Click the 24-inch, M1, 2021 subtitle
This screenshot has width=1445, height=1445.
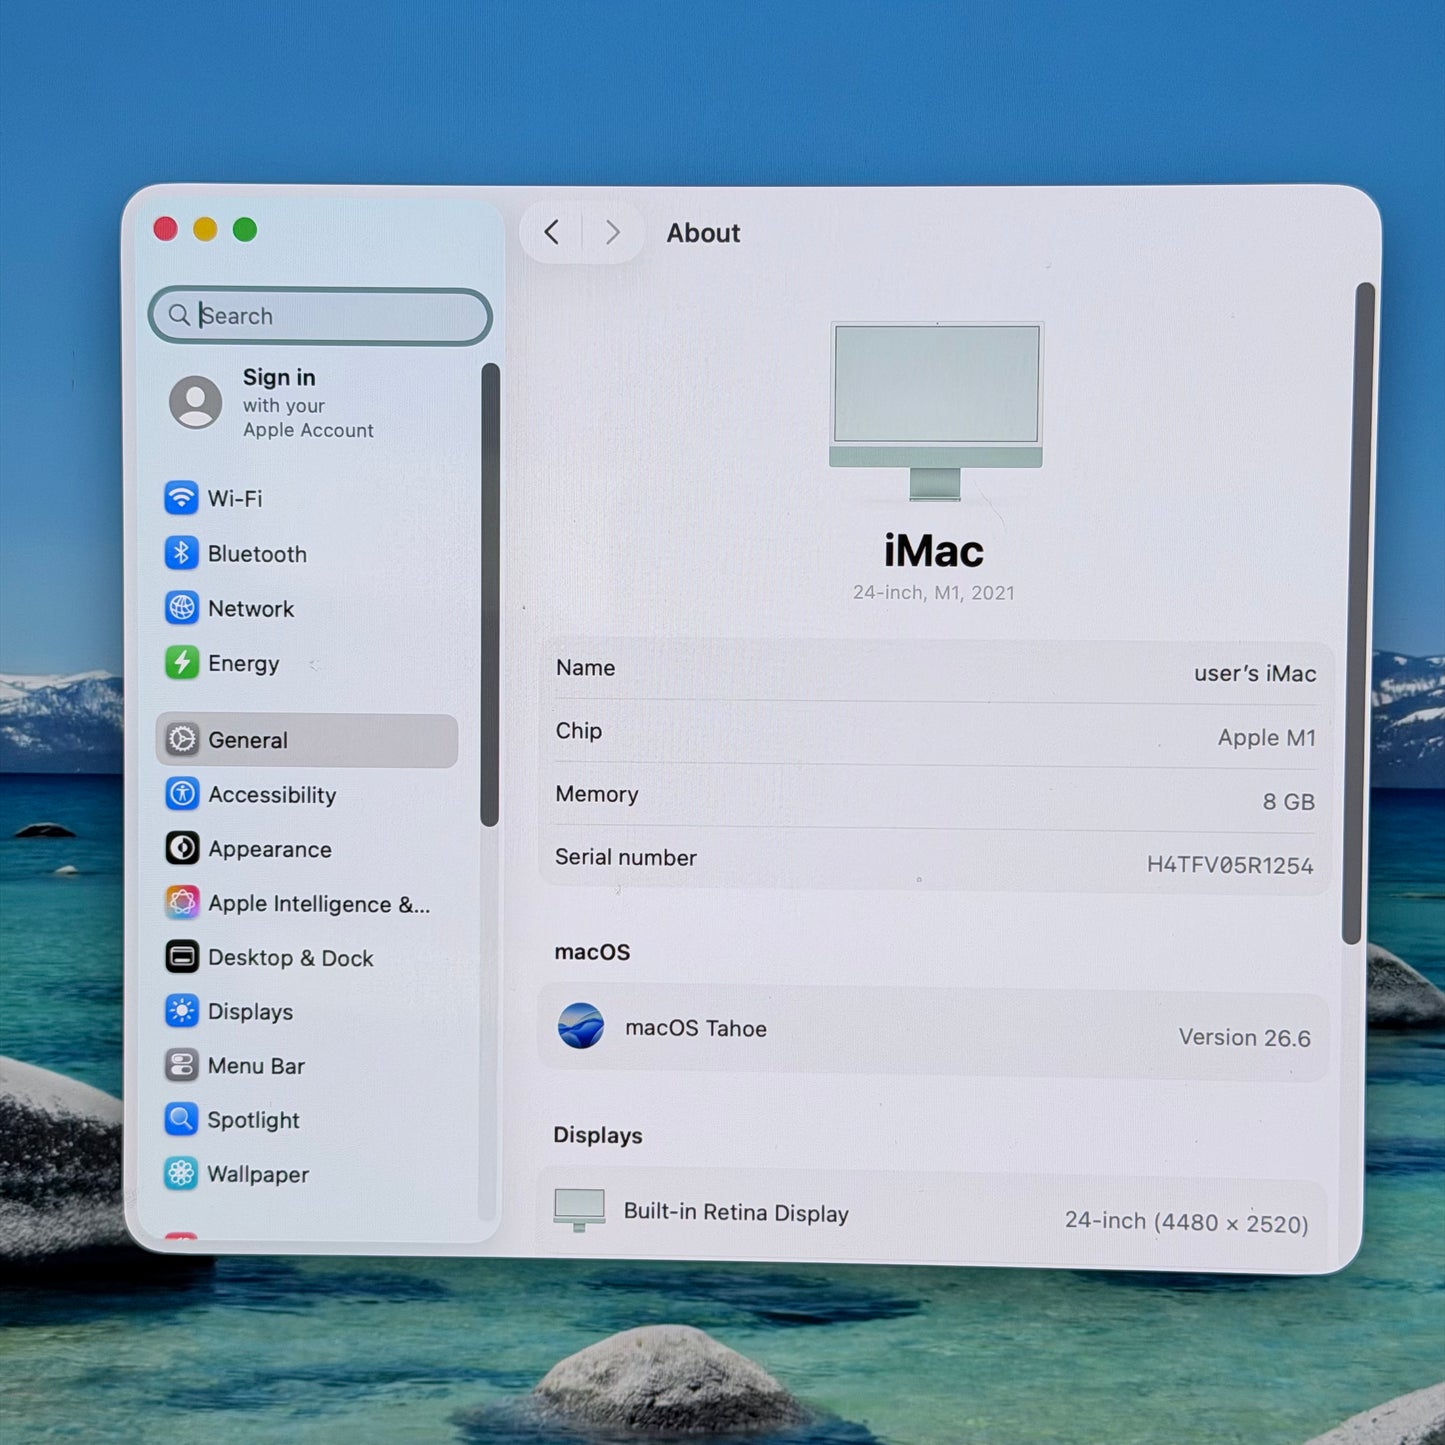(934, 593)
